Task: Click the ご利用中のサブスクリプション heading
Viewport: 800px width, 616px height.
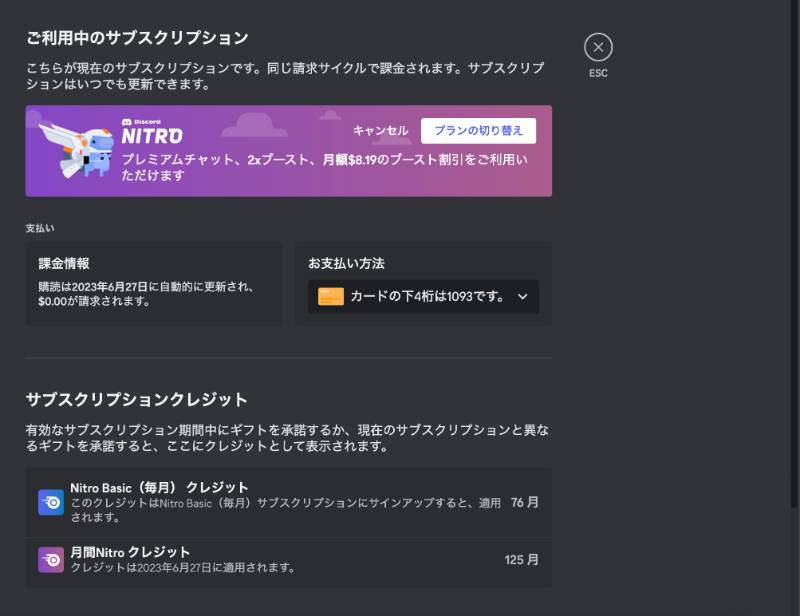Action: click(x=137, y=38)
